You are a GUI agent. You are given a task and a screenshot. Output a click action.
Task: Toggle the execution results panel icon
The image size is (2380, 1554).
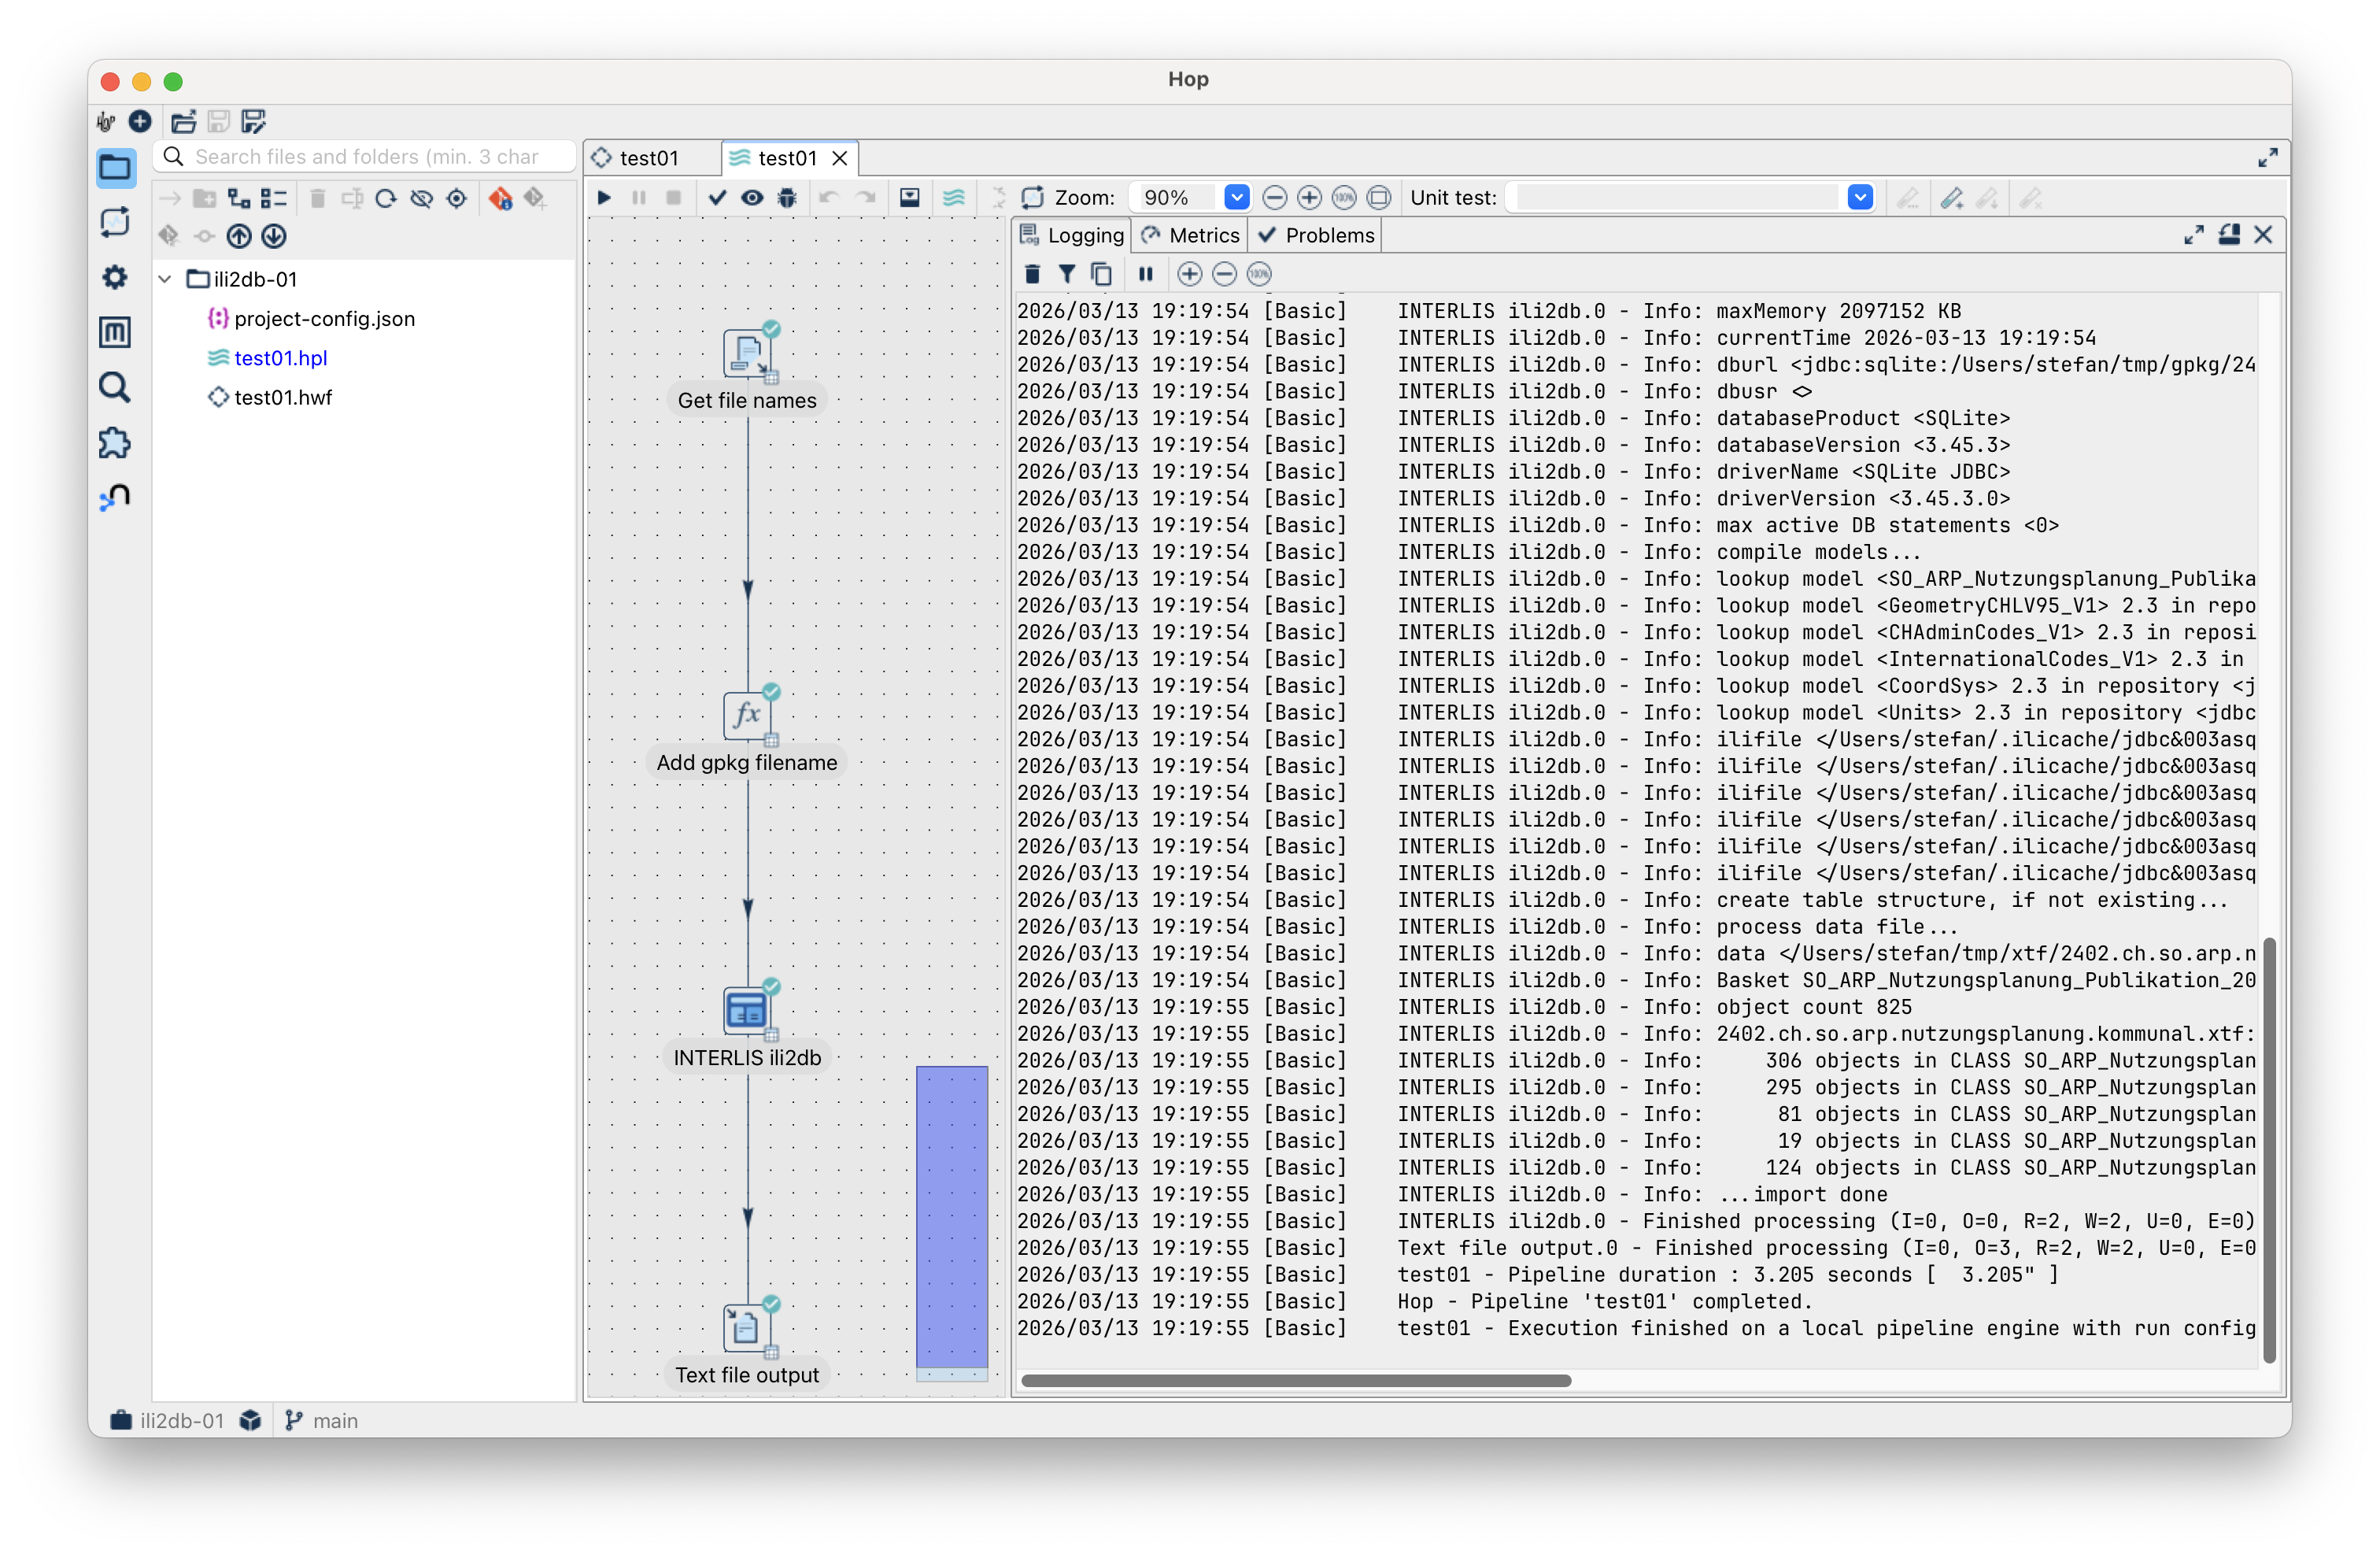[909, 198]
